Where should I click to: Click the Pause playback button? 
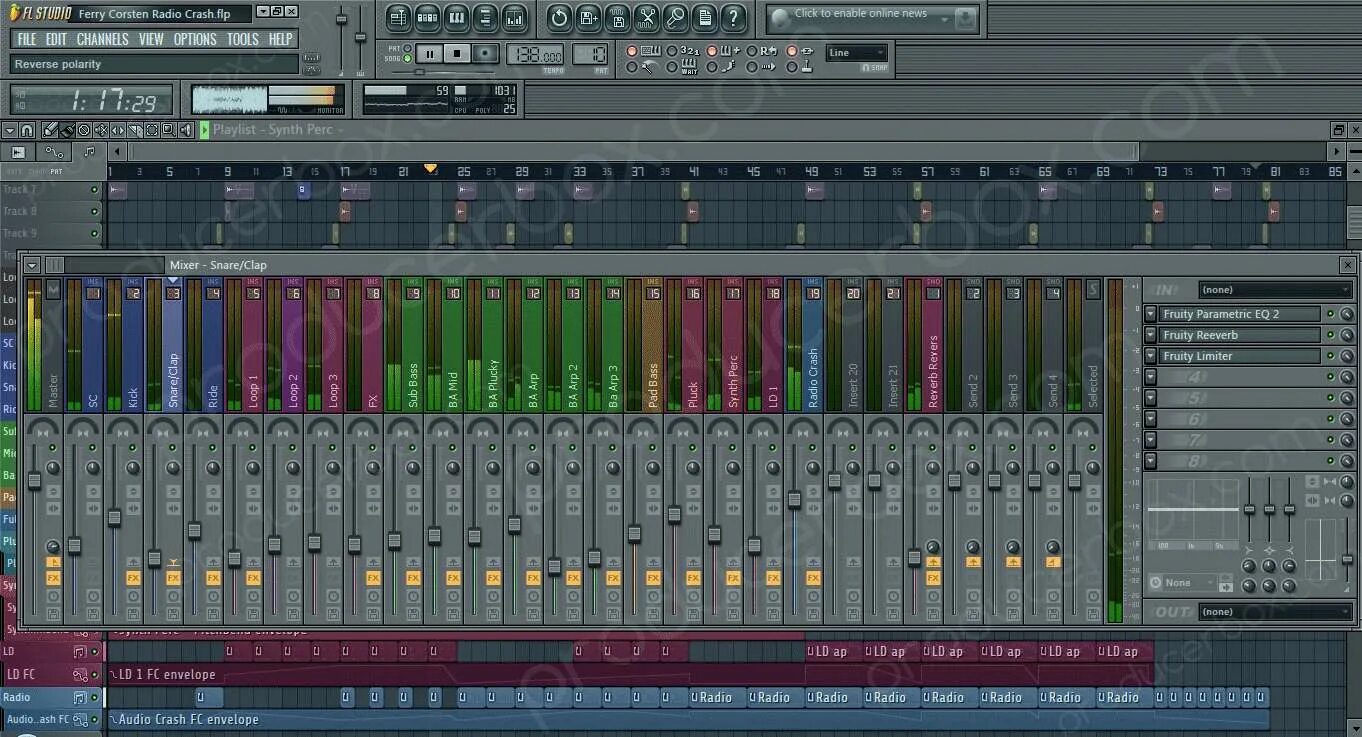429,54
